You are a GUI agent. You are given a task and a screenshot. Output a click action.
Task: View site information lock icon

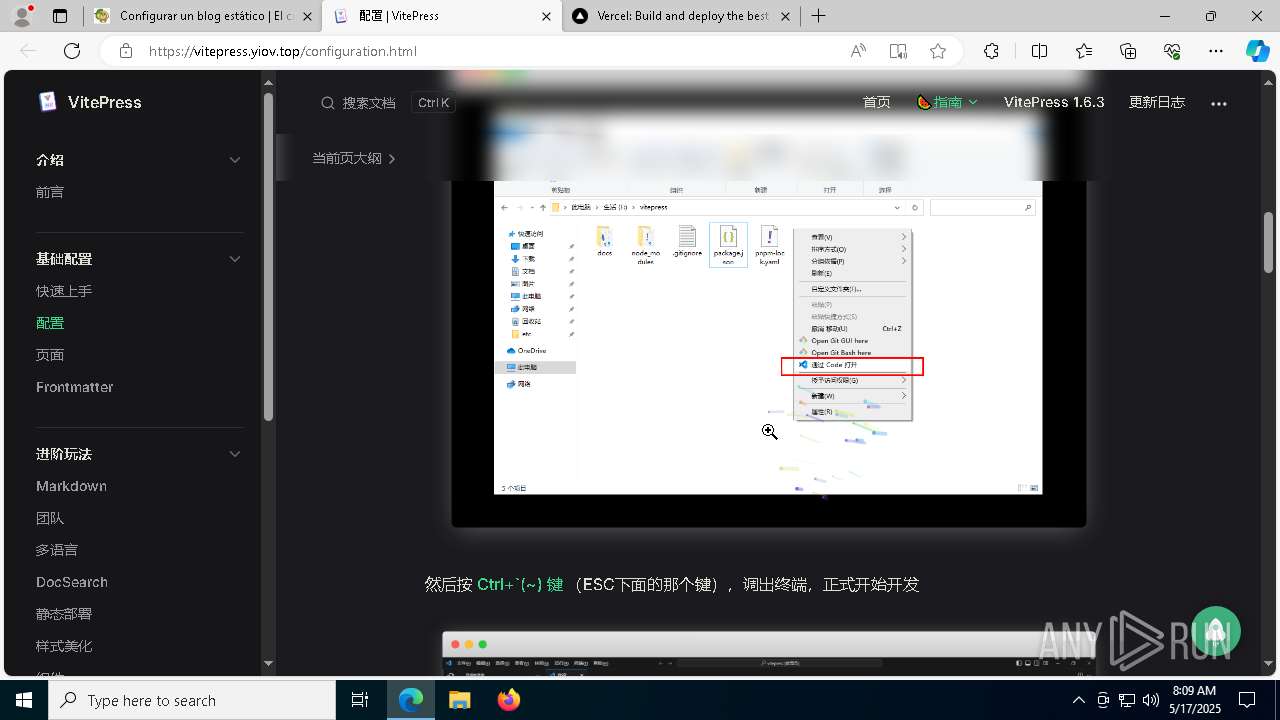[125, 51]
